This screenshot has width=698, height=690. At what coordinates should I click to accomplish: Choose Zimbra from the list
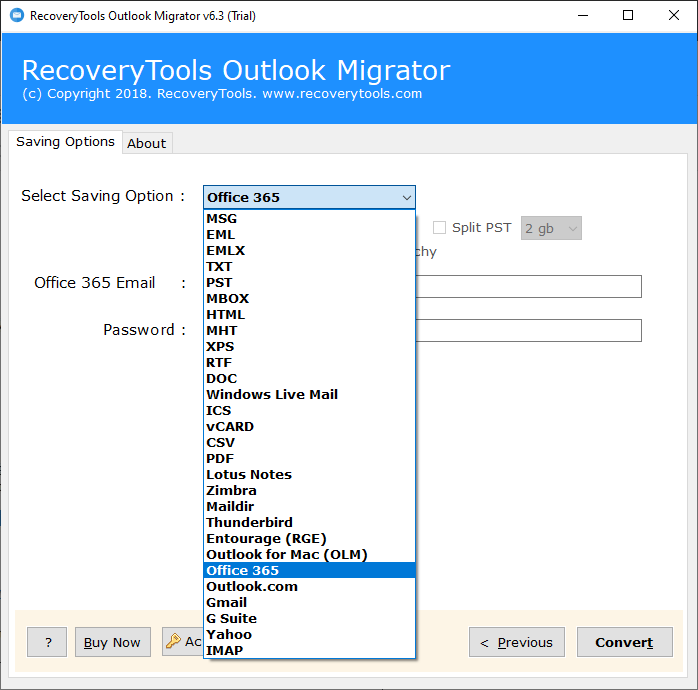[x=309, y=491]
